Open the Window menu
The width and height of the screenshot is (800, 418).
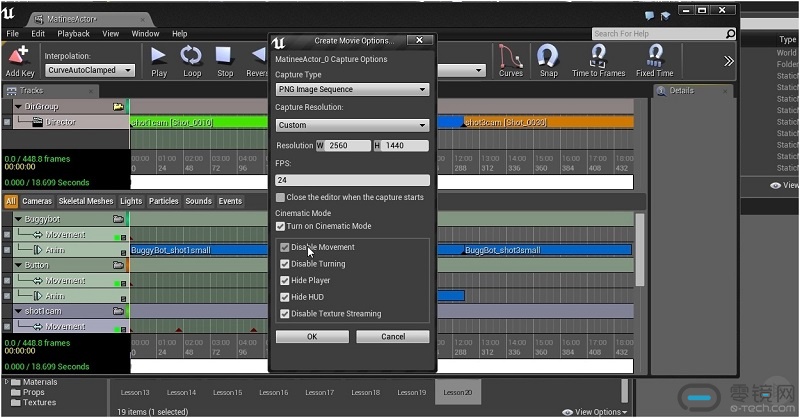pos(145,34)
